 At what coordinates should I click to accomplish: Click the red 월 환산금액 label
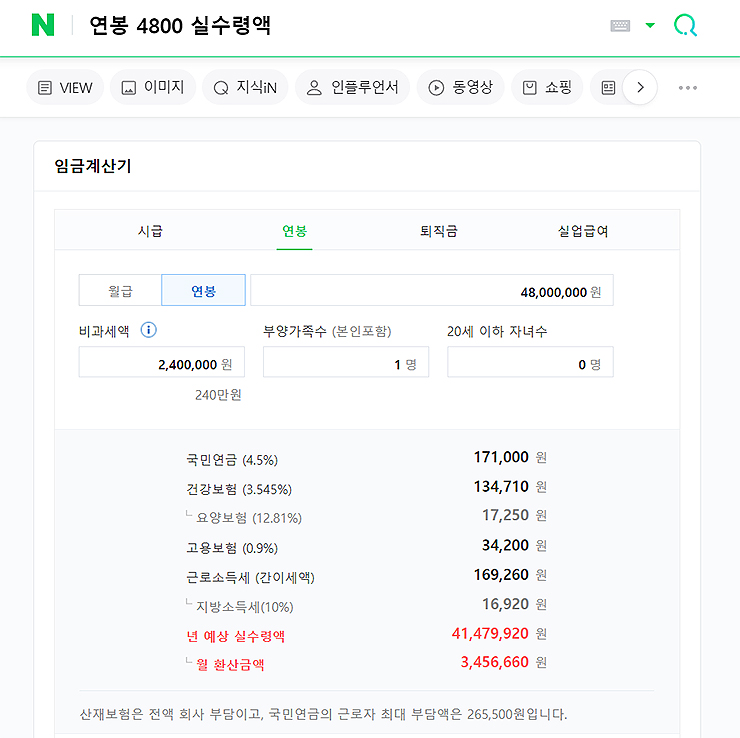point(230,665)
